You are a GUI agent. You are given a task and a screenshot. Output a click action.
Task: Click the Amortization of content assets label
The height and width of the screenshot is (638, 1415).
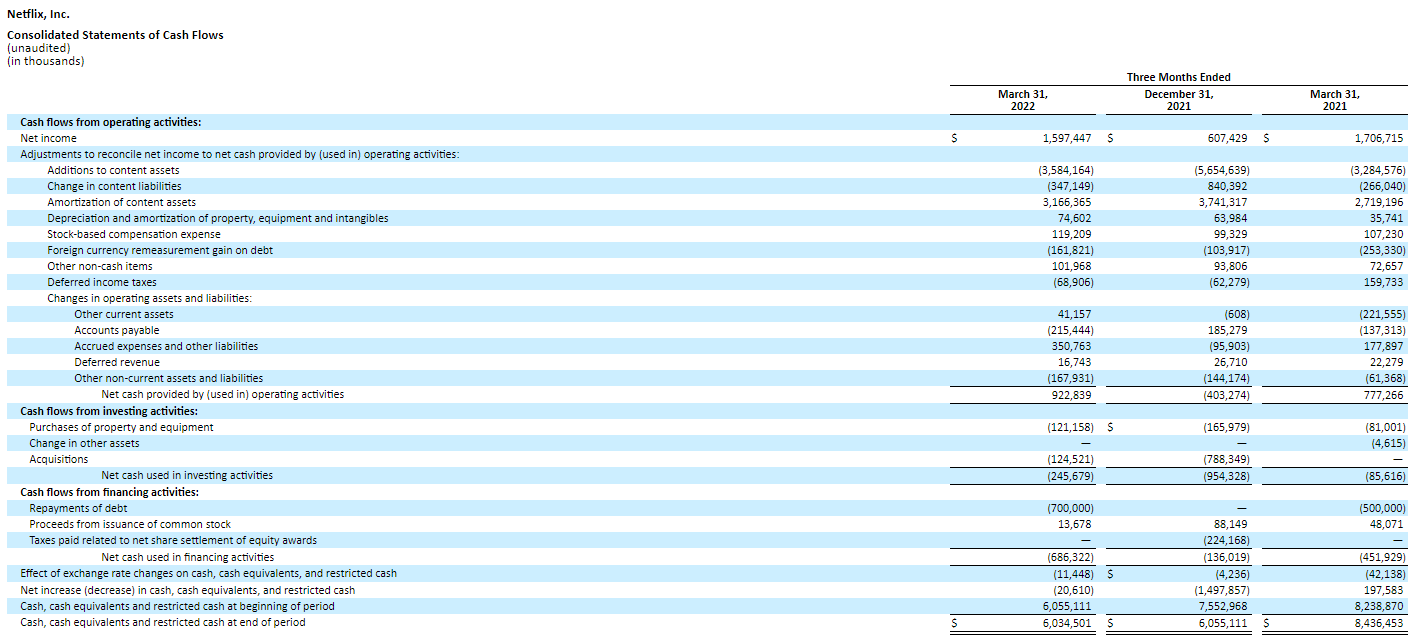(121, 202)
